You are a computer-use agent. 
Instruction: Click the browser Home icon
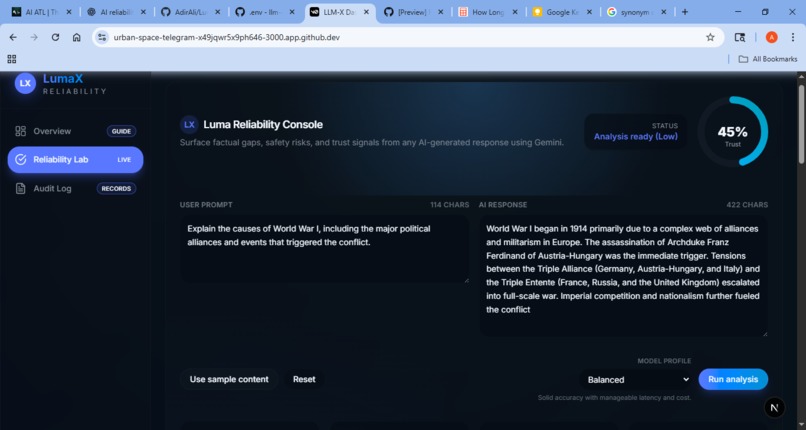coord(77,37)
